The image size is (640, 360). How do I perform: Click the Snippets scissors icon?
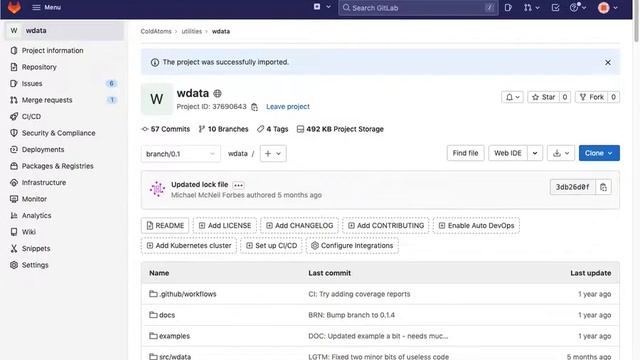pyautogui.click(x=14, y=249)
